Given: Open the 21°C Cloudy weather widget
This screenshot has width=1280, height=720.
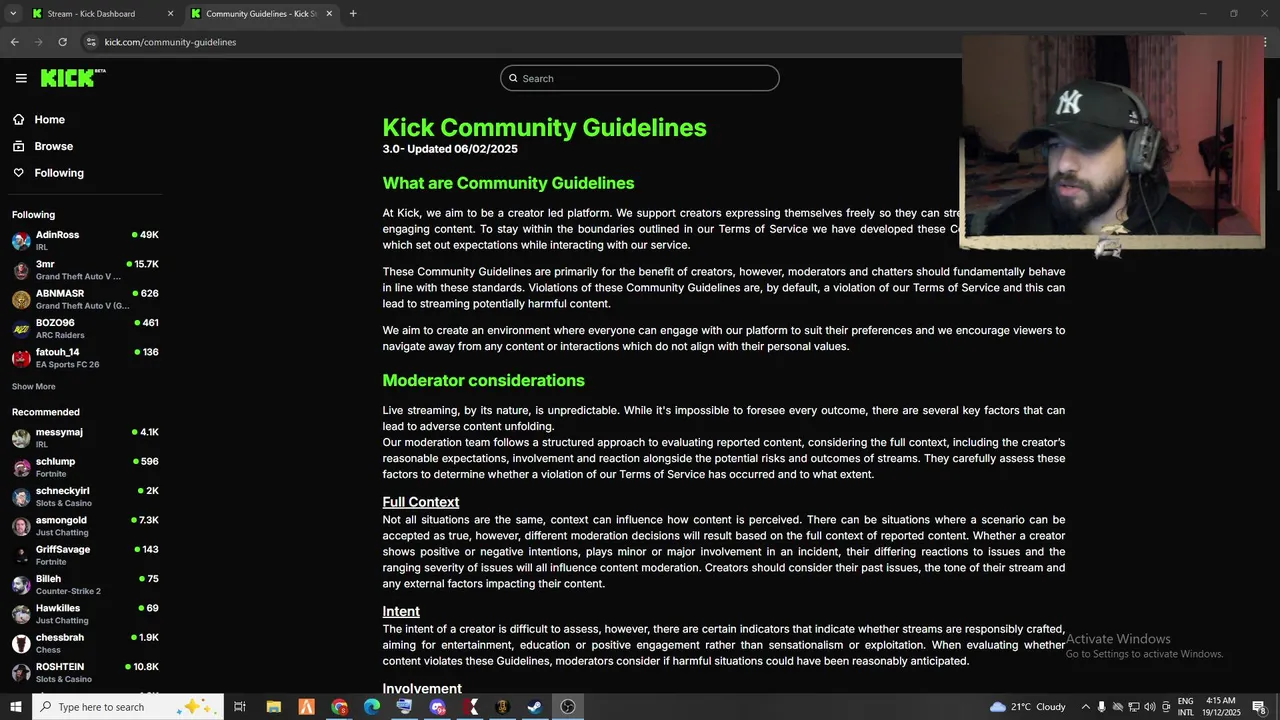Looking at the screenshot, I should (x=1028, y=707).
